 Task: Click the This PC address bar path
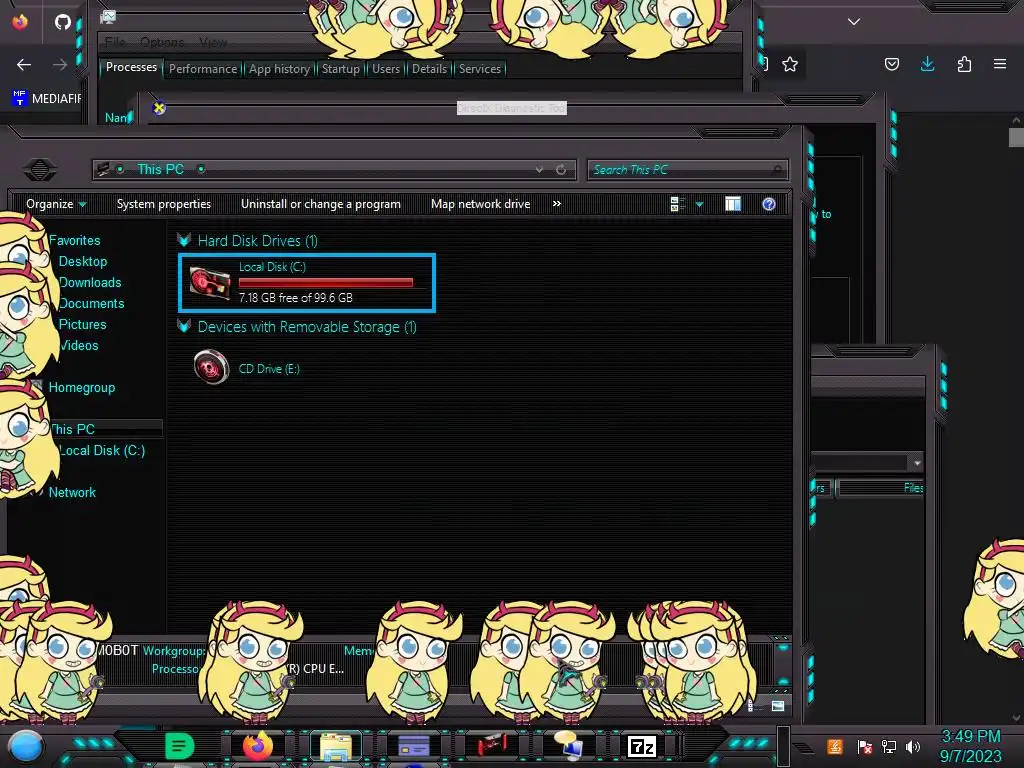(160, 169)
